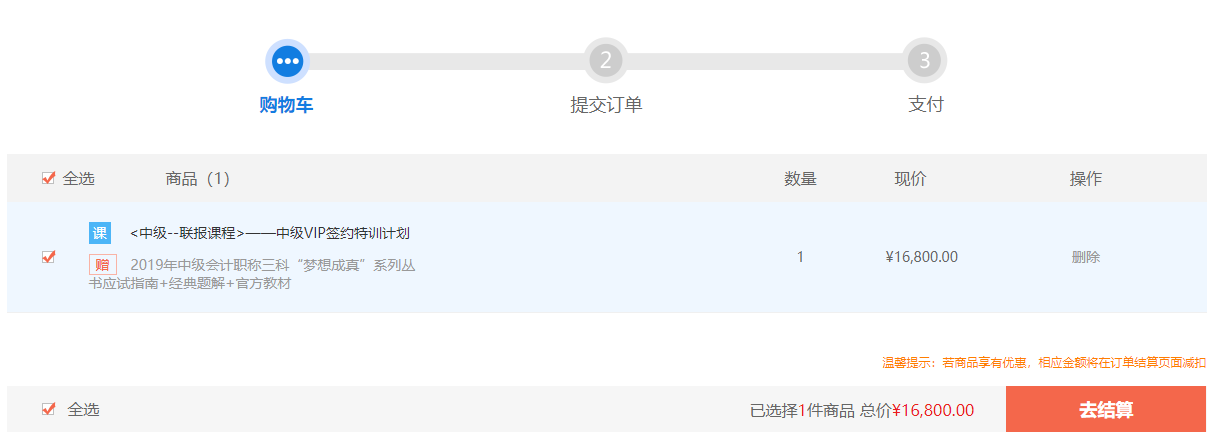Click the item price ¥16,800.00
This screenshot has height=442, width=1214.
921,257
